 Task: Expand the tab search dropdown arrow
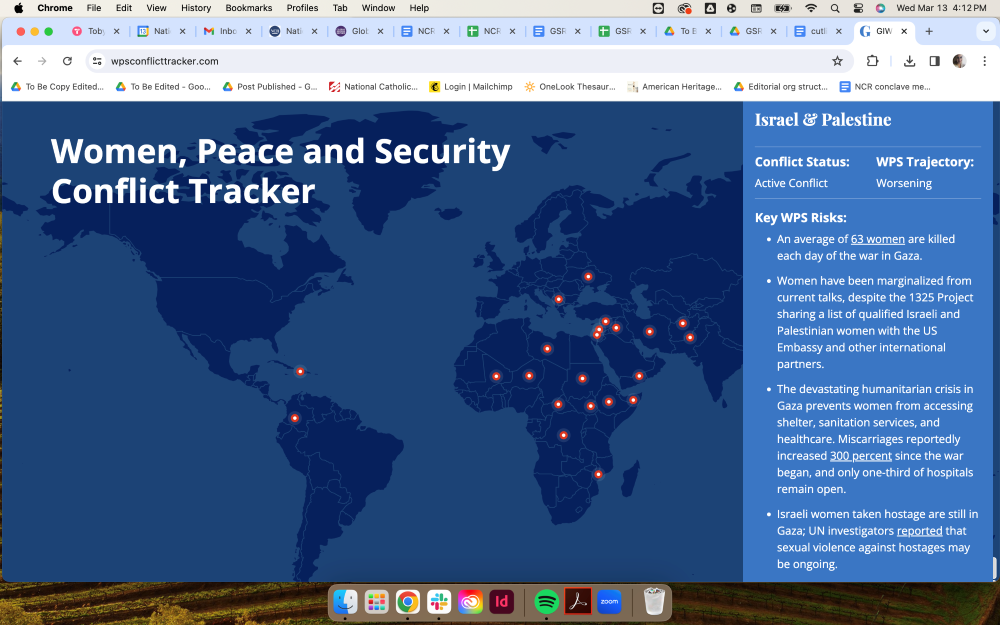[985, 31]
